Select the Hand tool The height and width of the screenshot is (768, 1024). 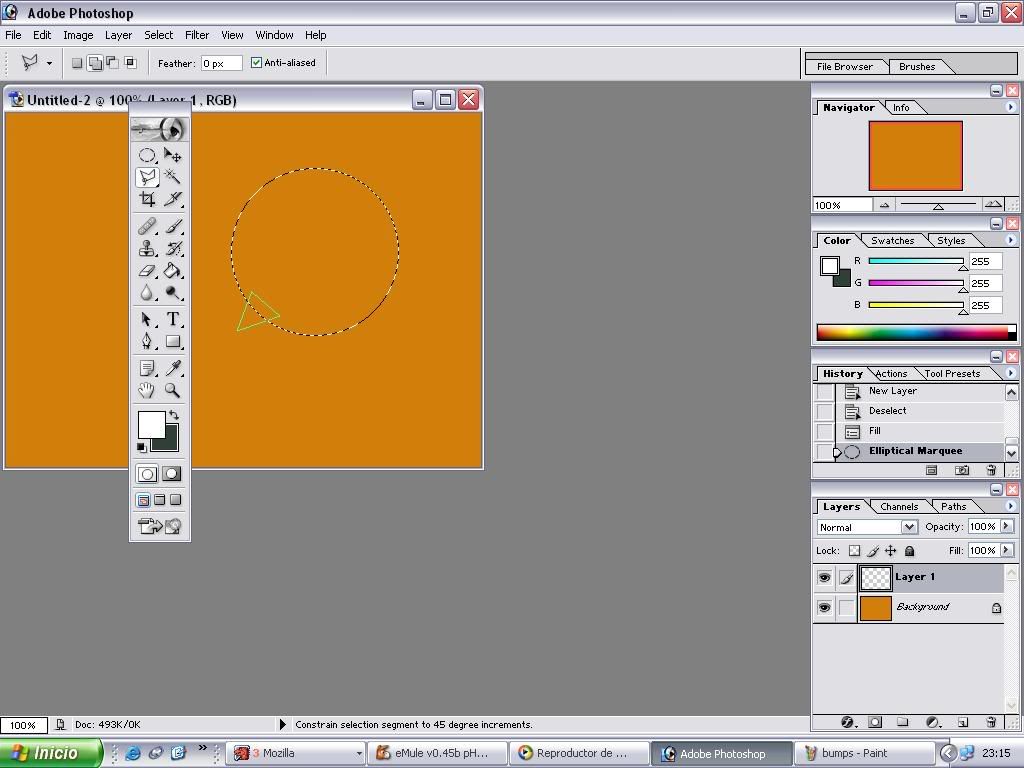tap(147, 391)
